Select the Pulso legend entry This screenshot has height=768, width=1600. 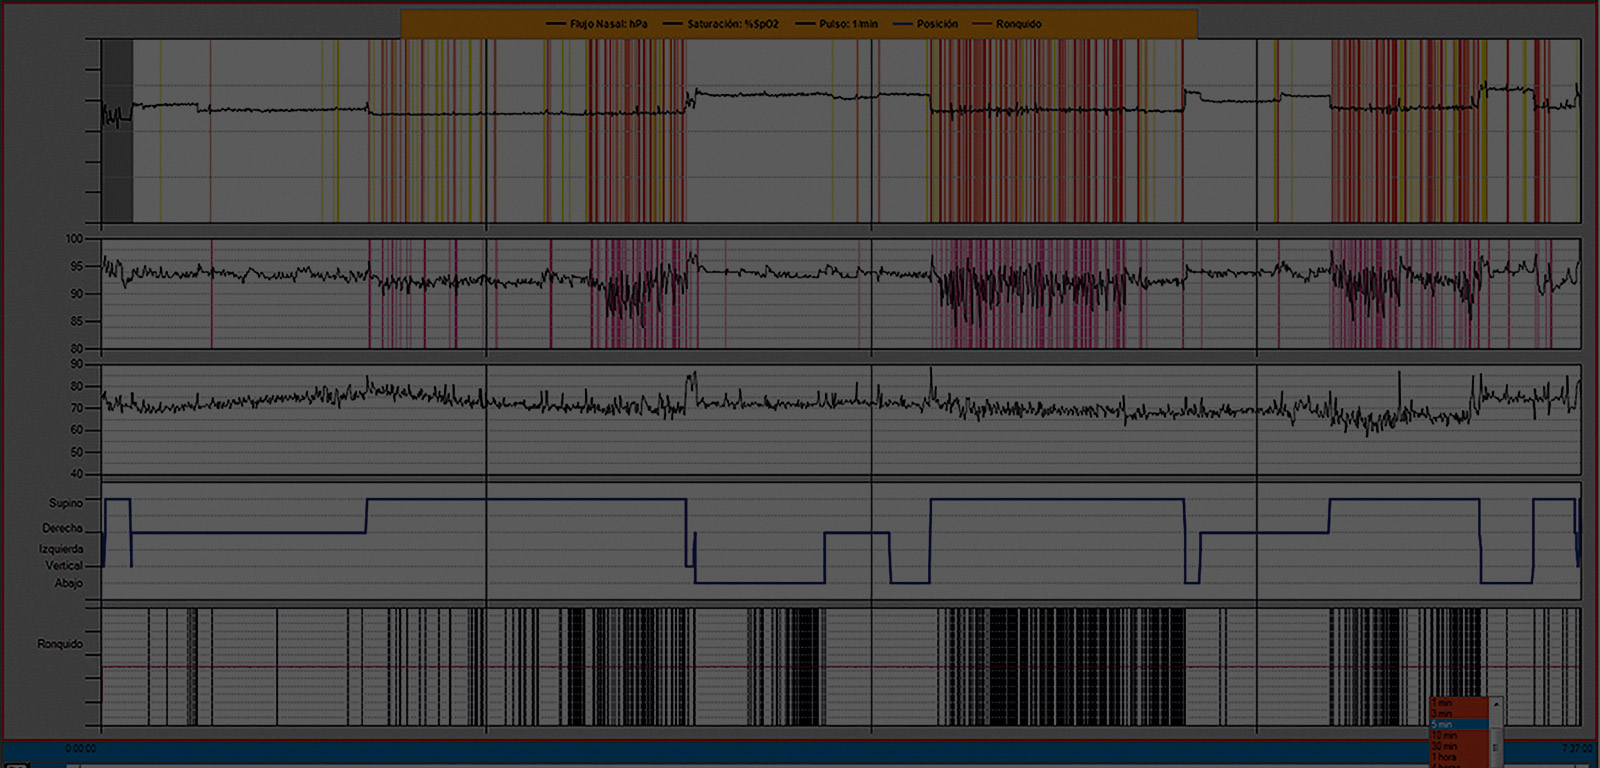tap(847, 24)
